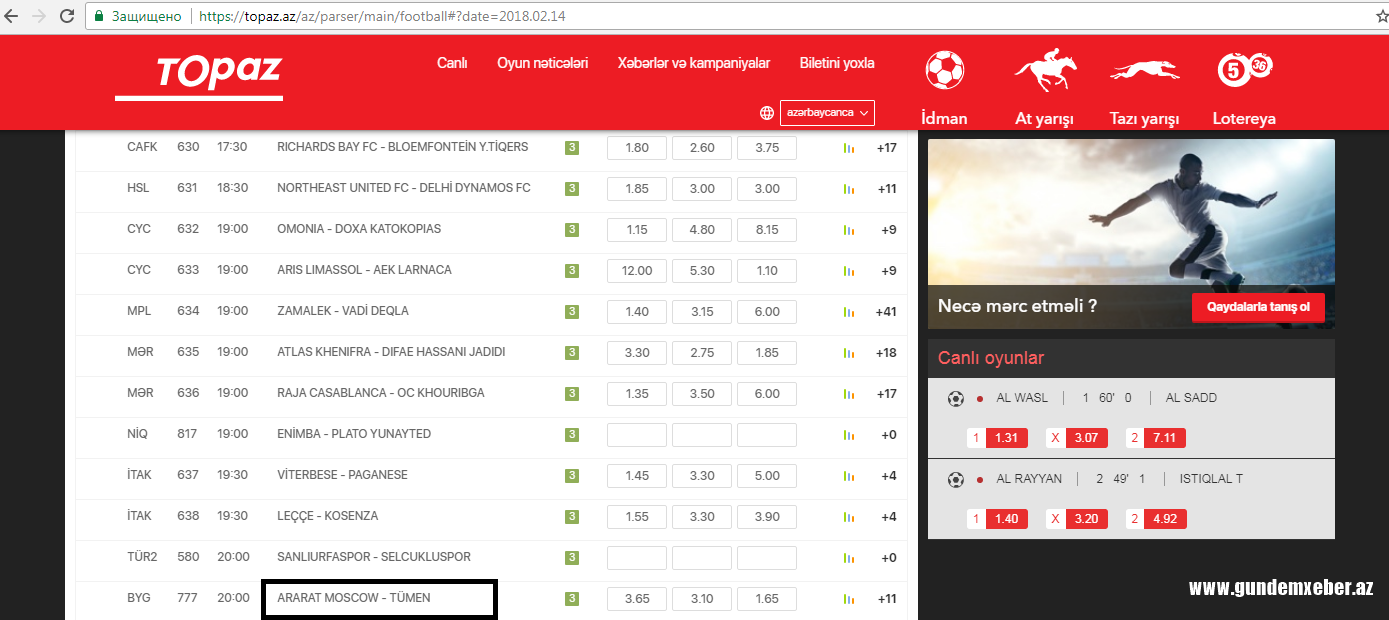Open the azərbaycanca language dropdown
Image resolution: width=1389 pixels, height=620 pixels.
point(827,113)
